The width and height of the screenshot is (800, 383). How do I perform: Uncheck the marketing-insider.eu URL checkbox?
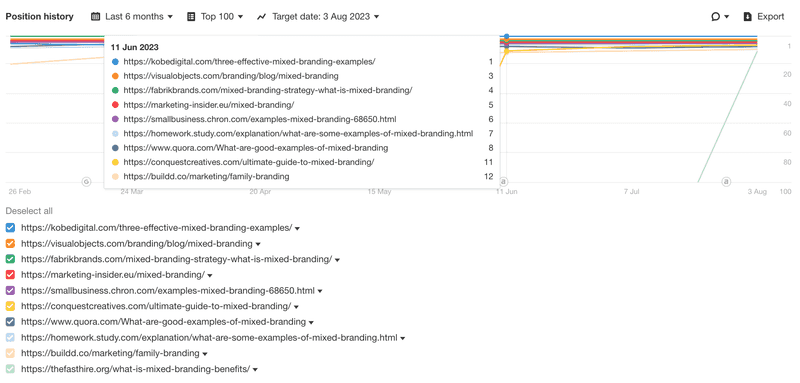pyautogui.click(x=10, y=275)
